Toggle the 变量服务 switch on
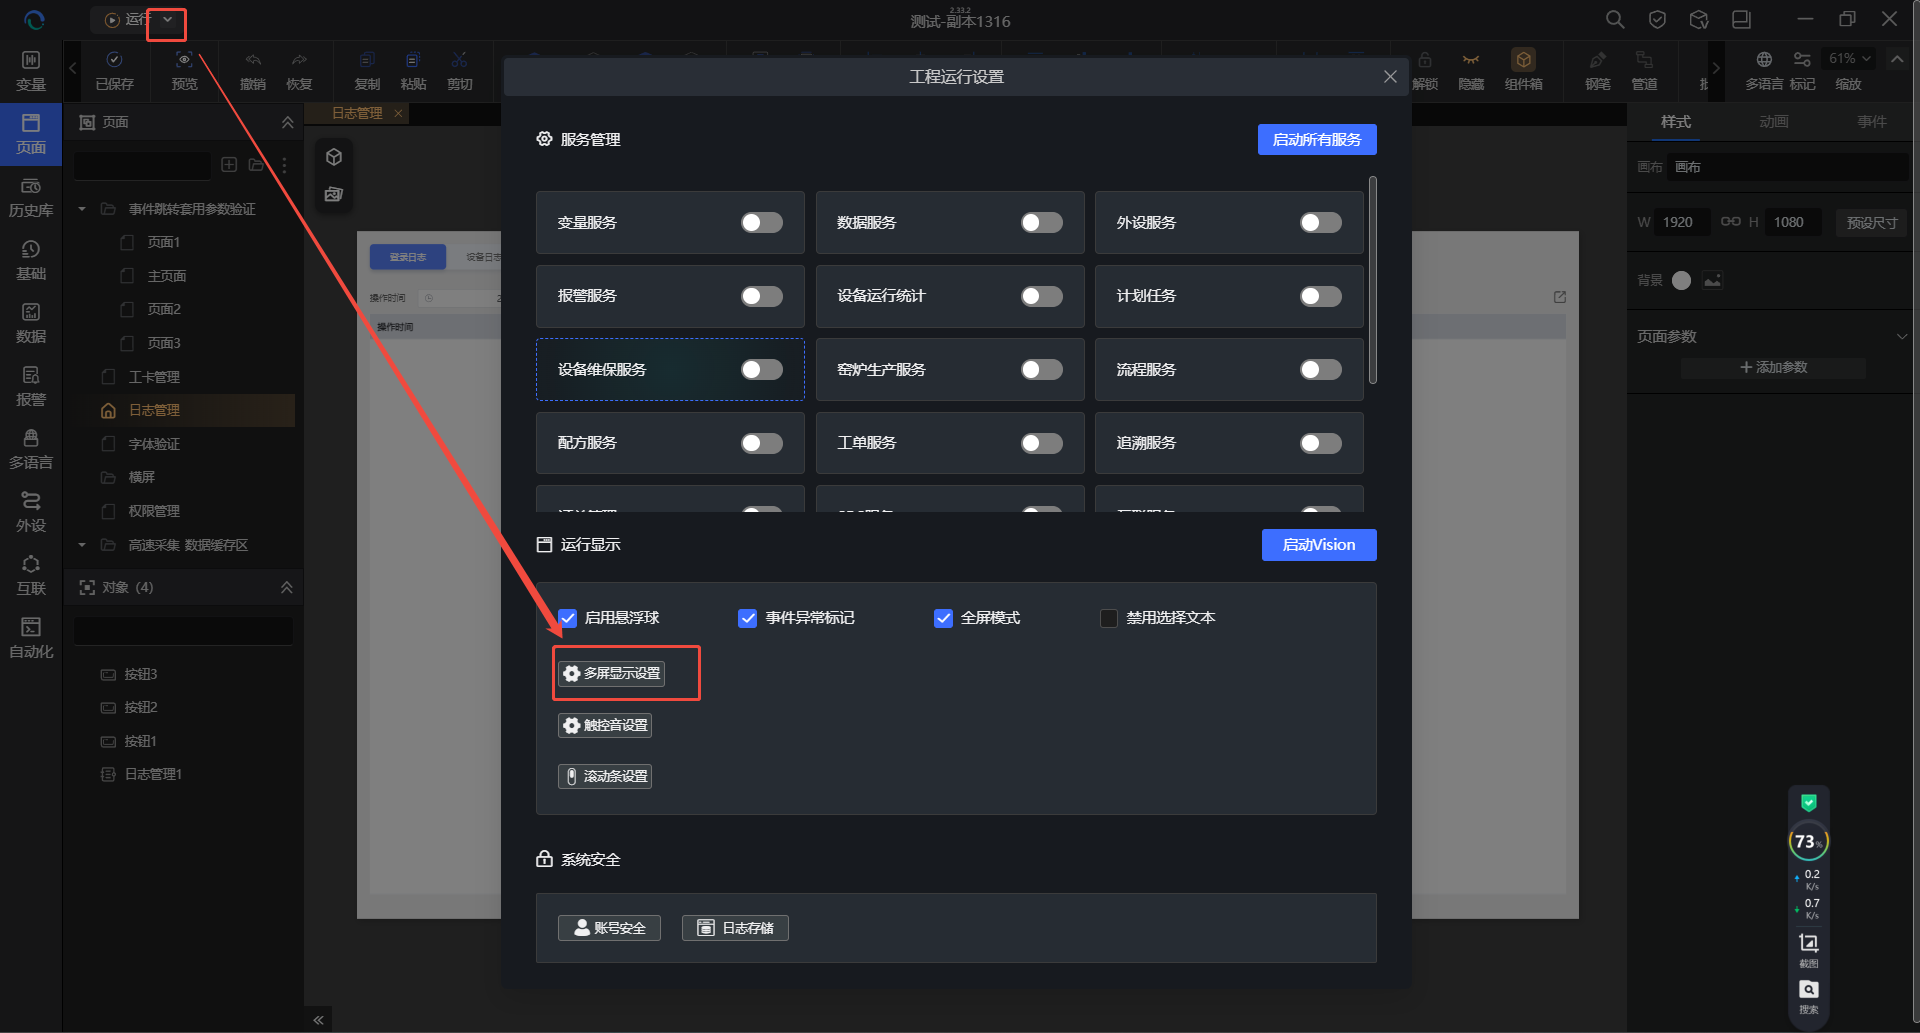The width and height of the screenshot is (1920, 1033). click(761, 223)
